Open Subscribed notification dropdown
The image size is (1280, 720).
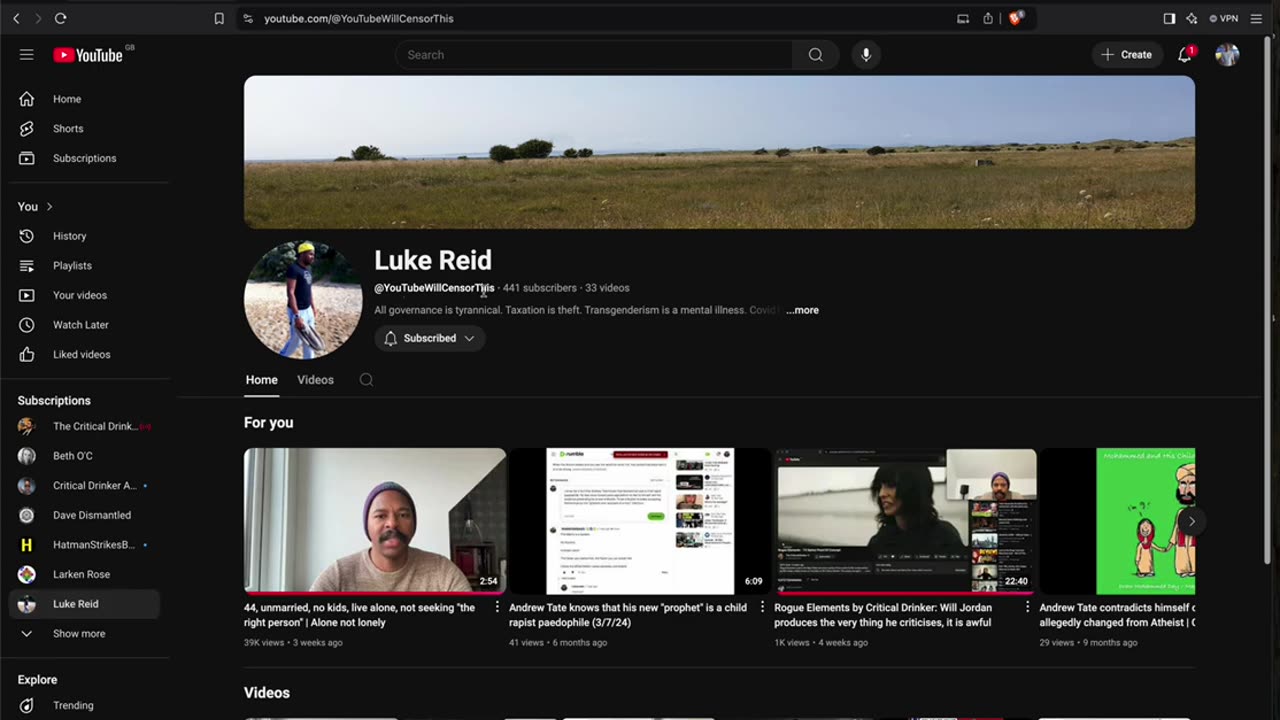click(x=431, y=338)
